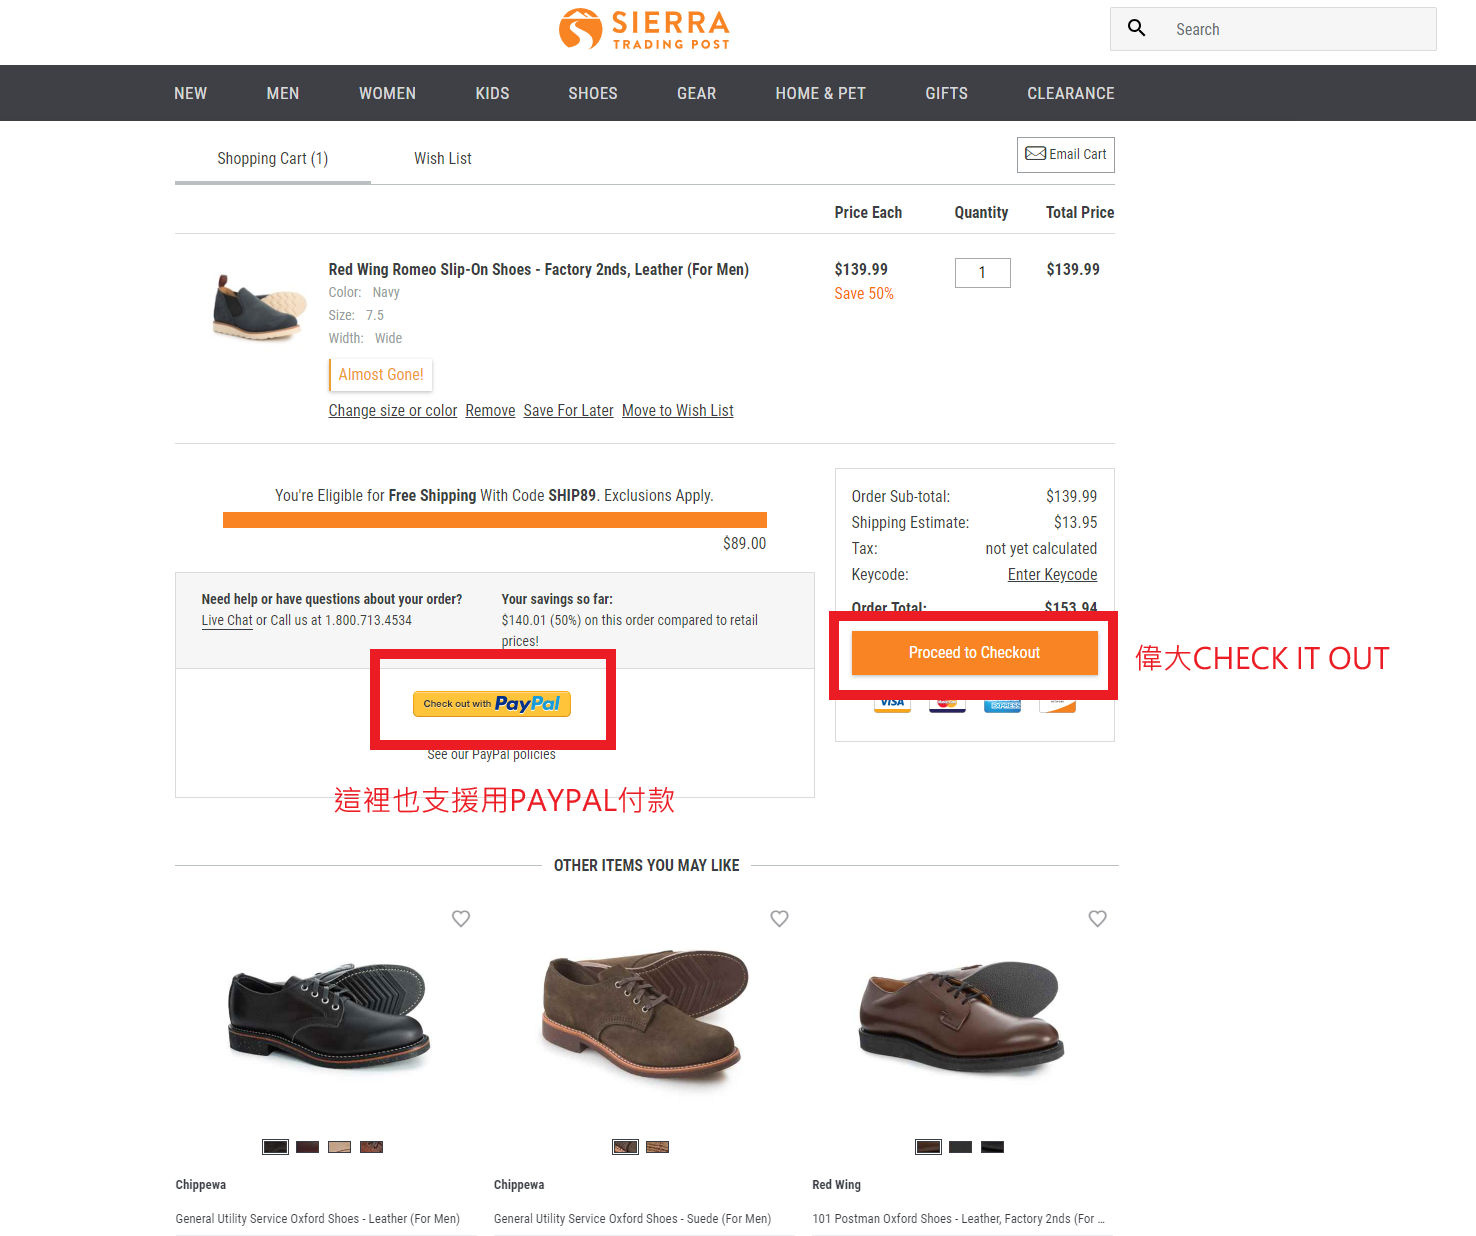Remove the Red Wing shoes from cart
Viewport: 1476px width, 1236px height.
(490, 410)
